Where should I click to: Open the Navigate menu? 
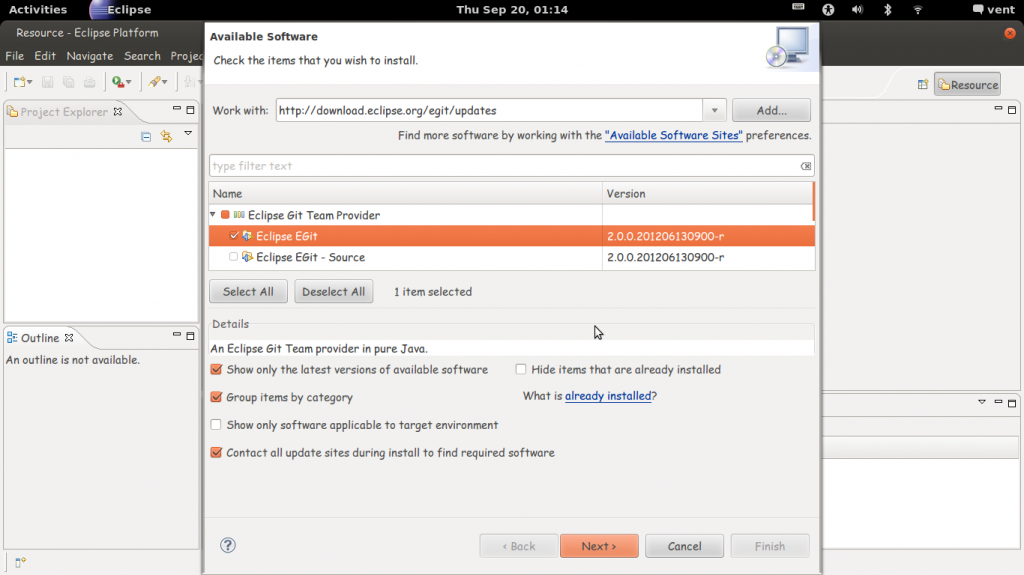tap(89, 56)
